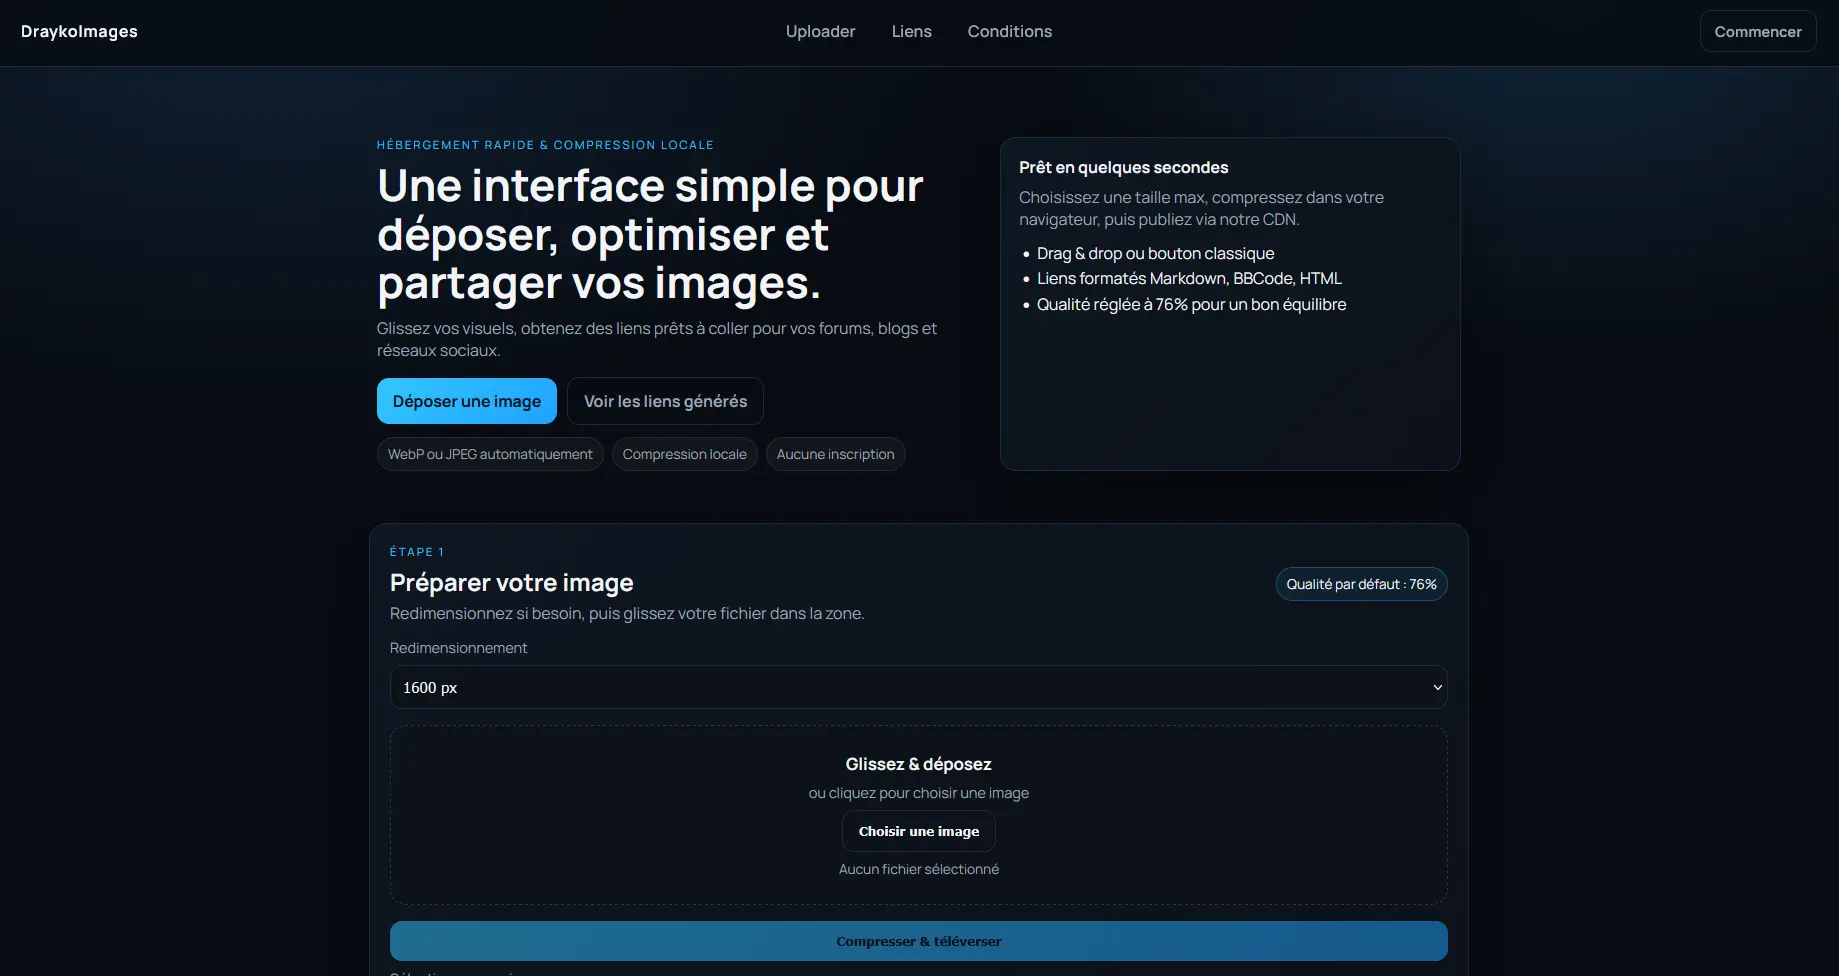The height and width of the screenshot is (976, 1839).
Task: Click the Aucune inscription chip
Action: point(835,454)
